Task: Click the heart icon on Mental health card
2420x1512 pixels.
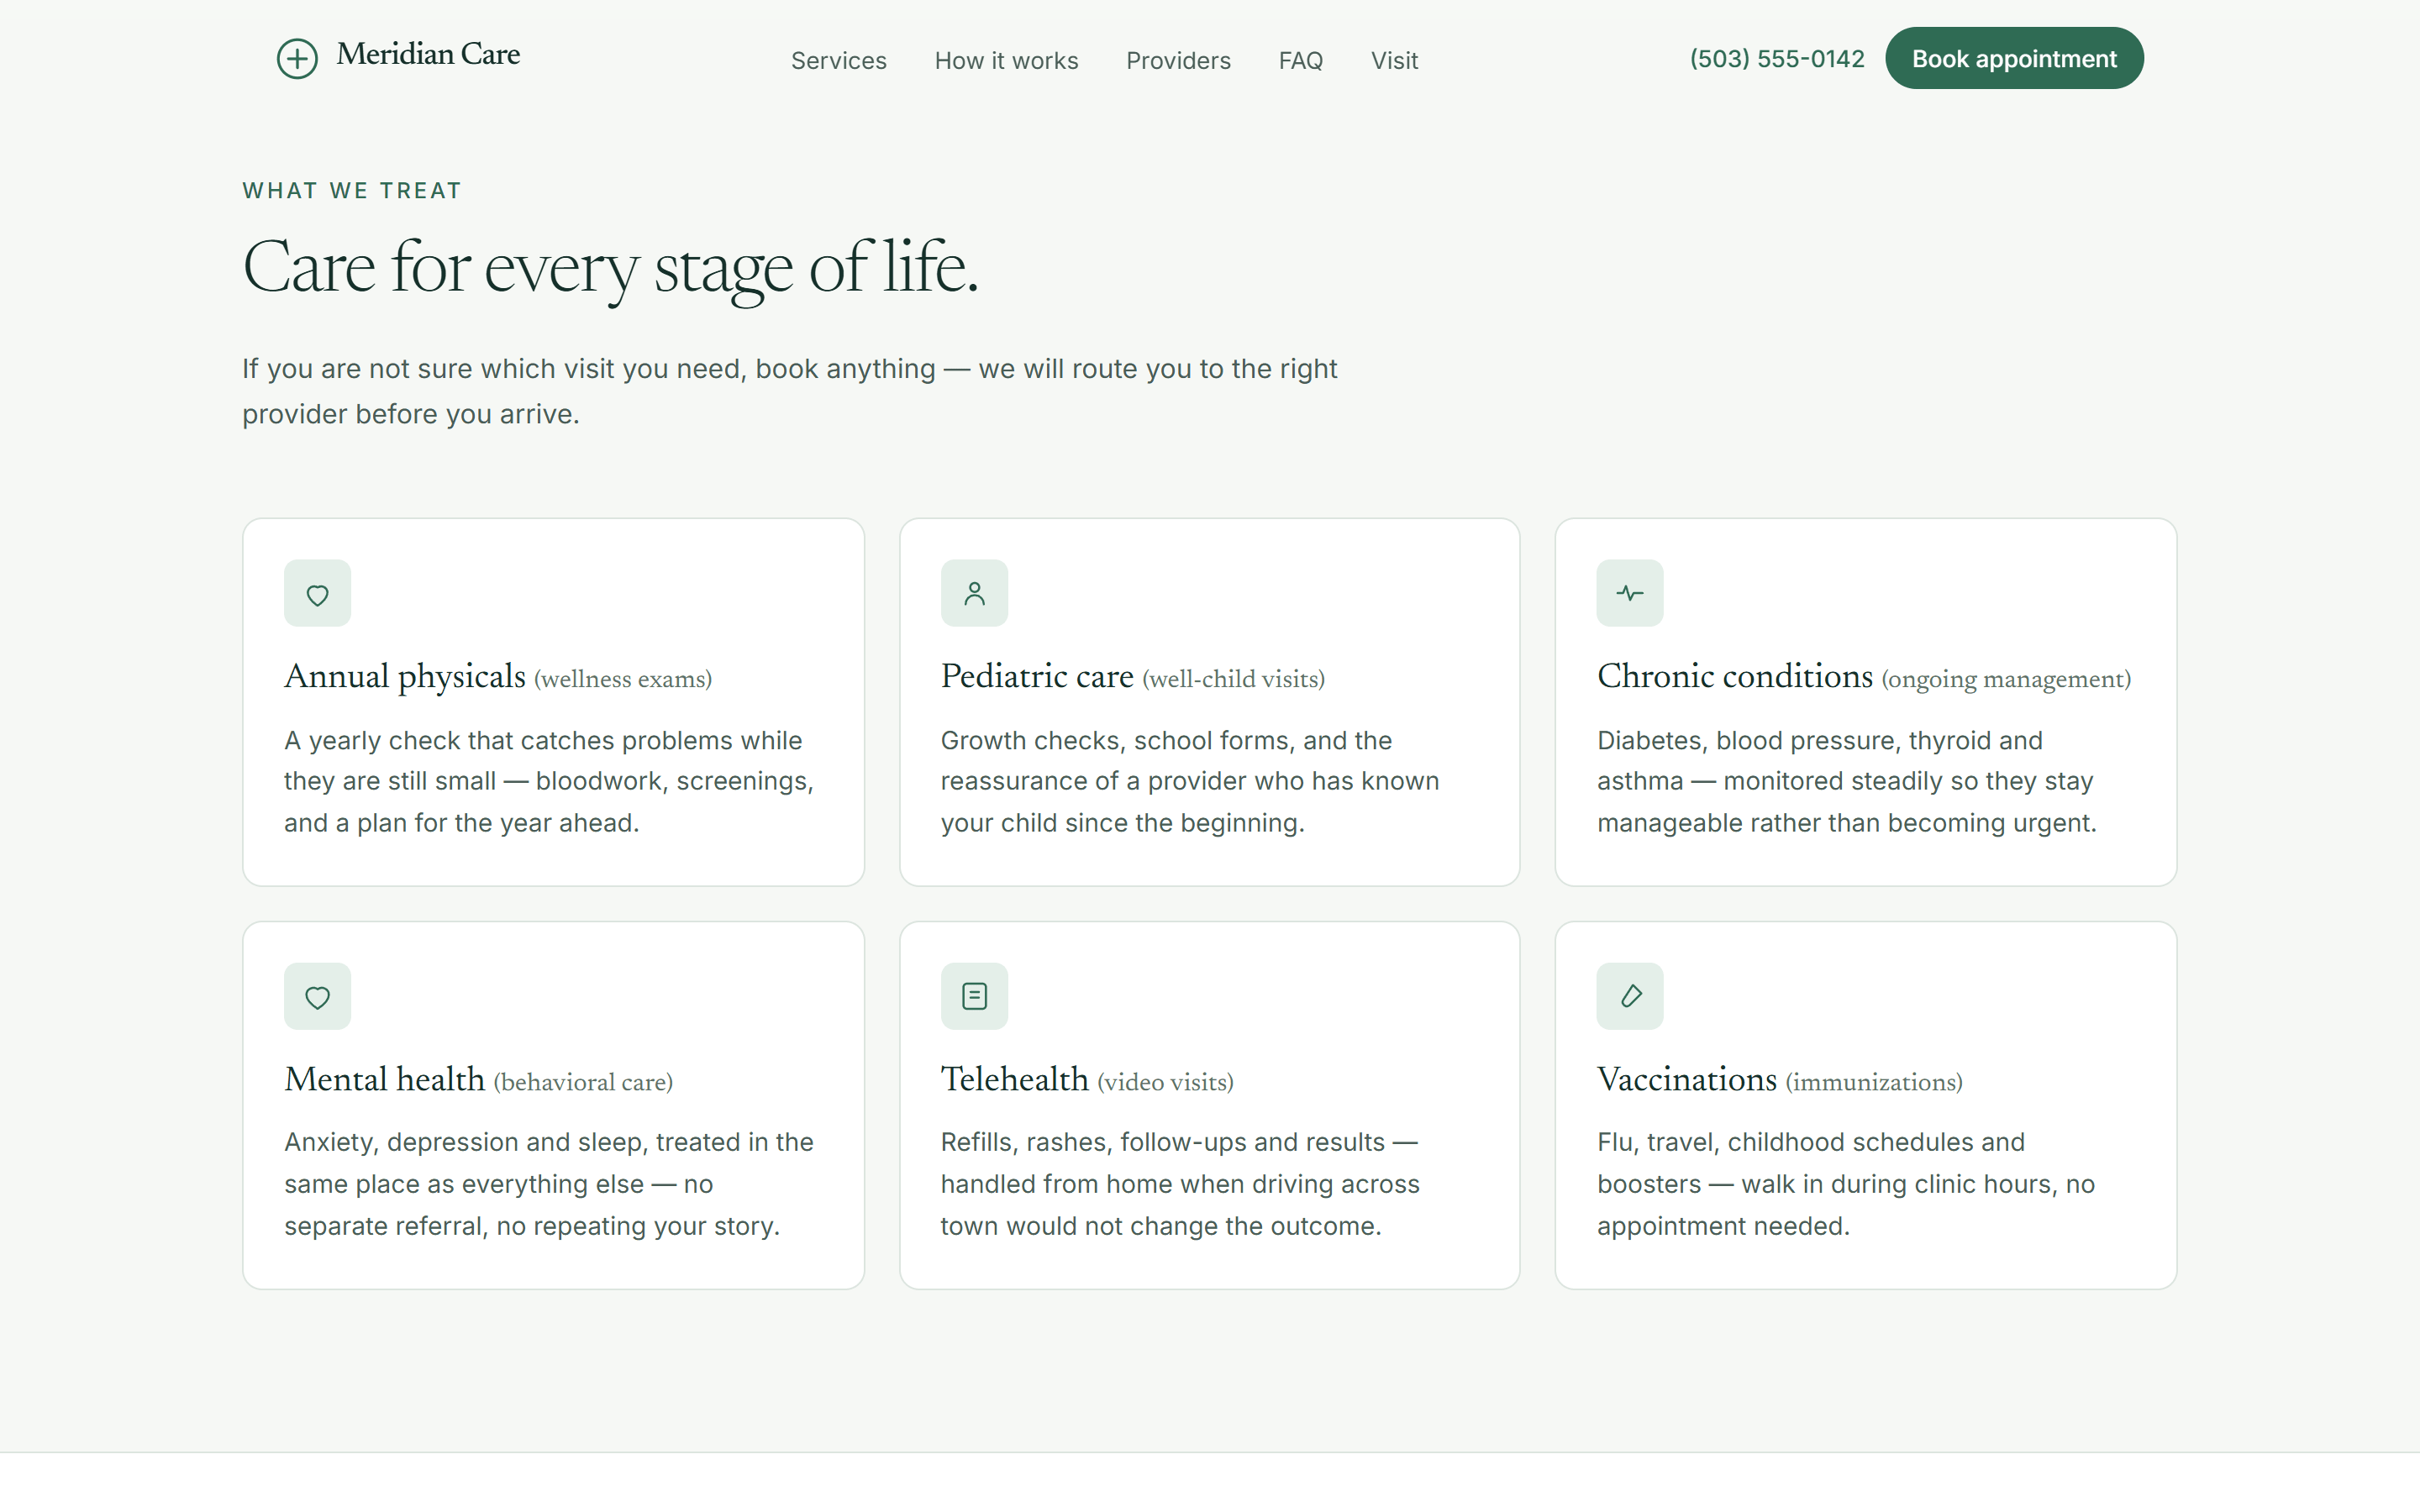Action: [317, 997]
